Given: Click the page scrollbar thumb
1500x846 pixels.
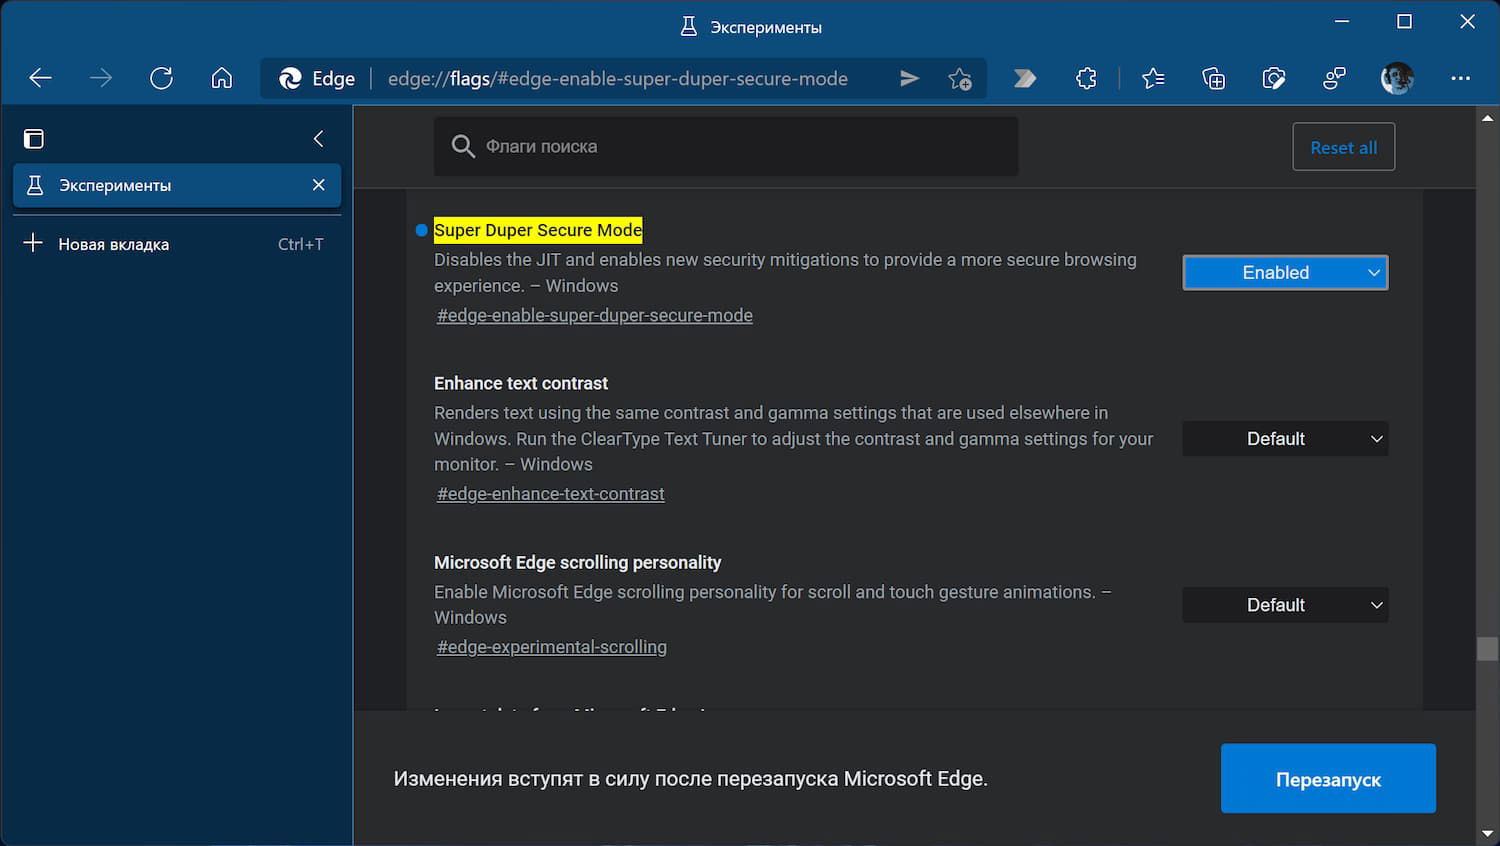Looking at the screenshot, I should [x=1487, y=648].
